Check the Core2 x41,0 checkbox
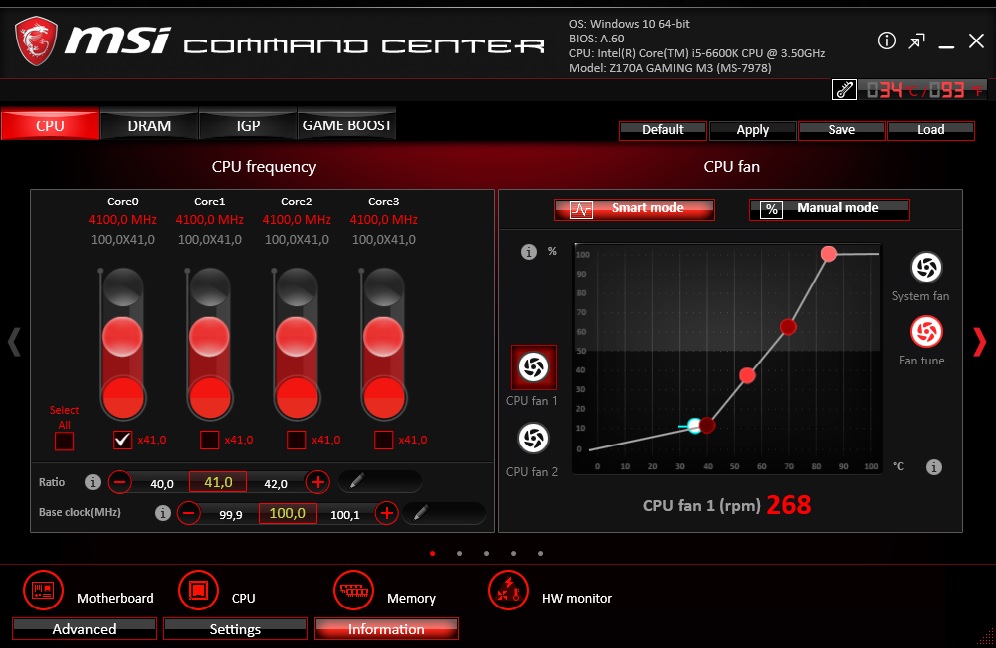 coord(297,440)
